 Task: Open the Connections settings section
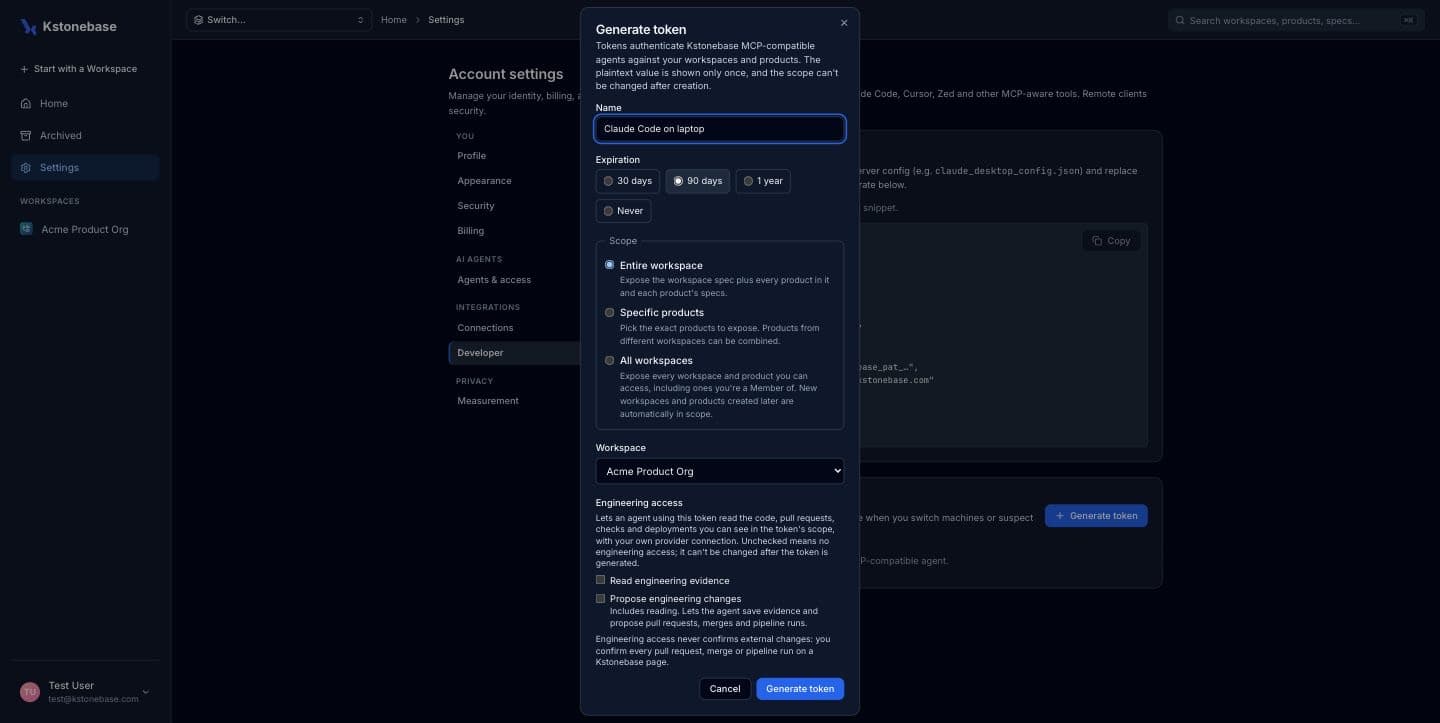[x=485, y=328]
